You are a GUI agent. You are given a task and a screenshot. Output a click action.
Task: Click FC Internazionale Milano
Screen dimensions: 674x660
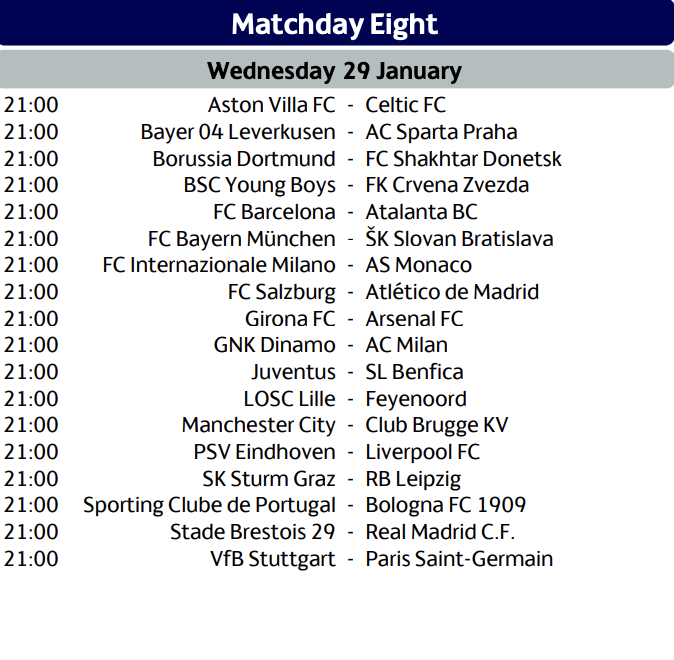click(219, 265)
